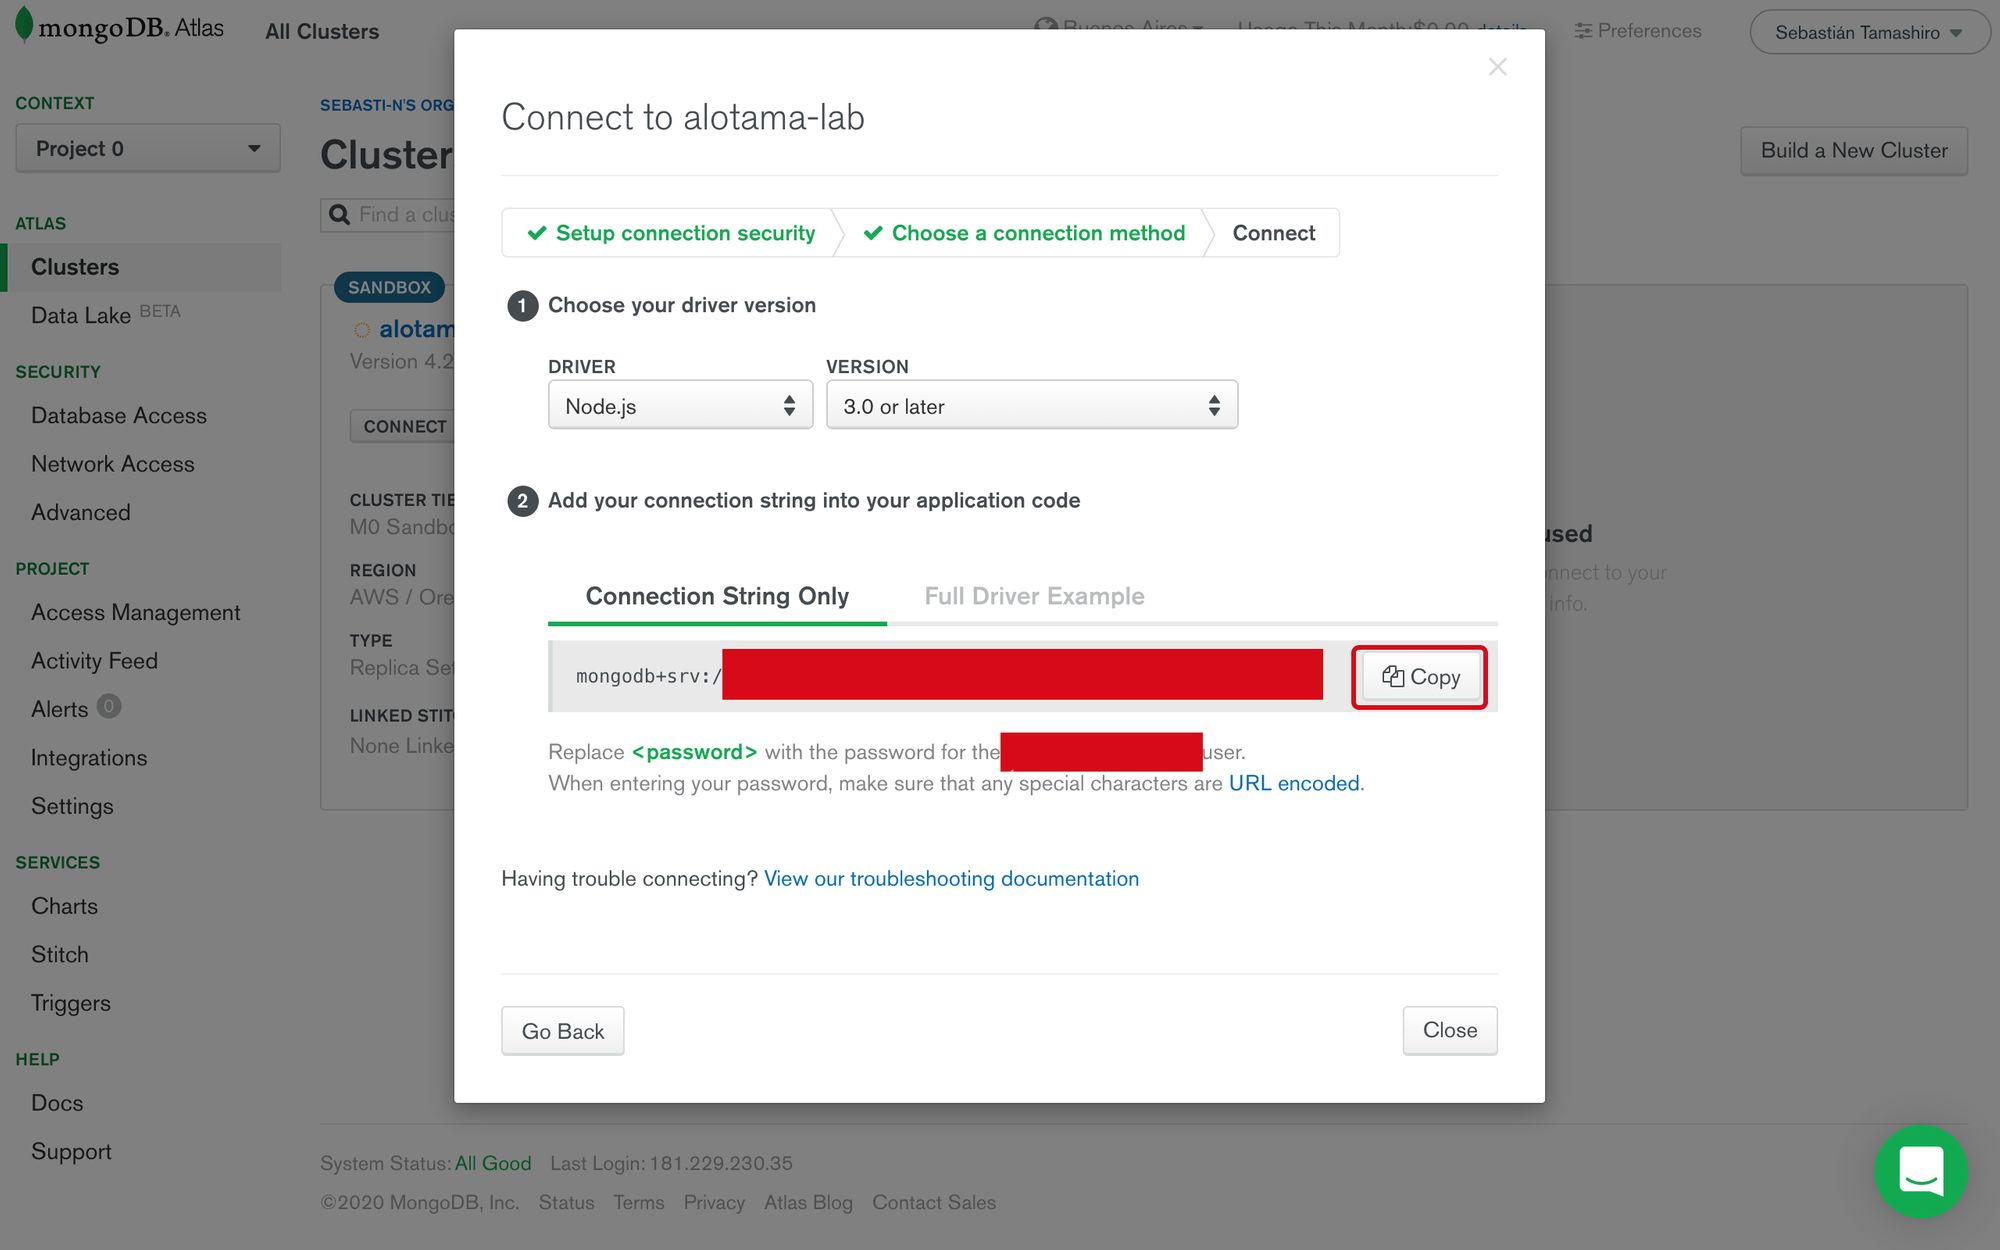This screenshot has width=2000, height=1250.
Task: Open Terms footer link
Action: pyautogui.click(x=639, y=1202)
